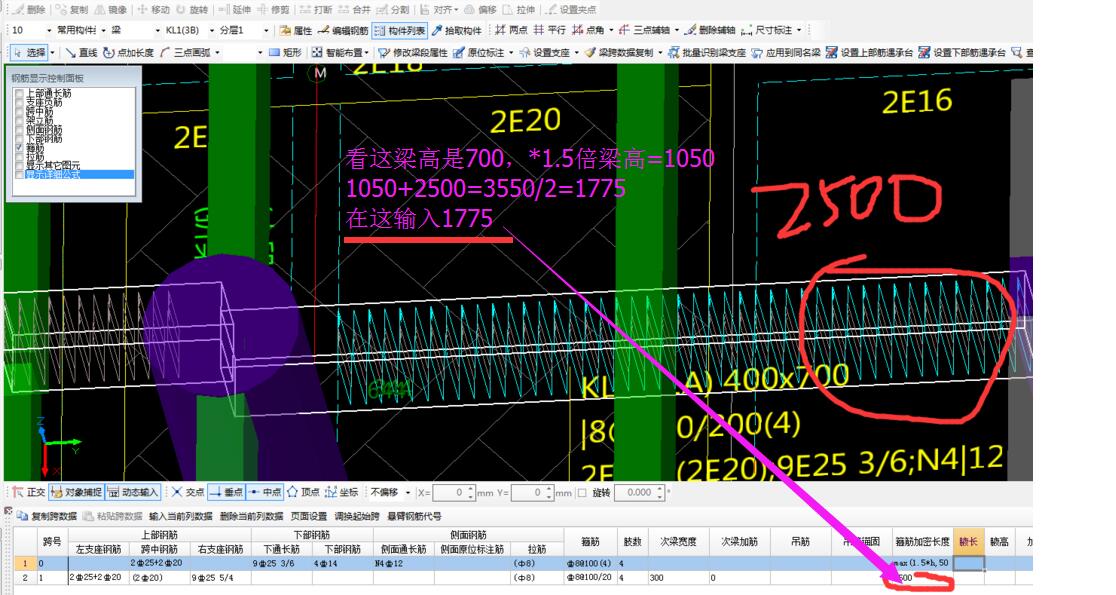Toggle the 拉筋 checkbox

point(19,157)
